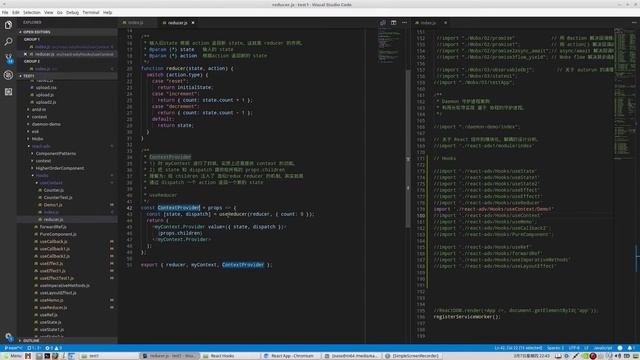Open the Help menu
The width and height of the screenshot is (640, 360).
coord(107,13)
